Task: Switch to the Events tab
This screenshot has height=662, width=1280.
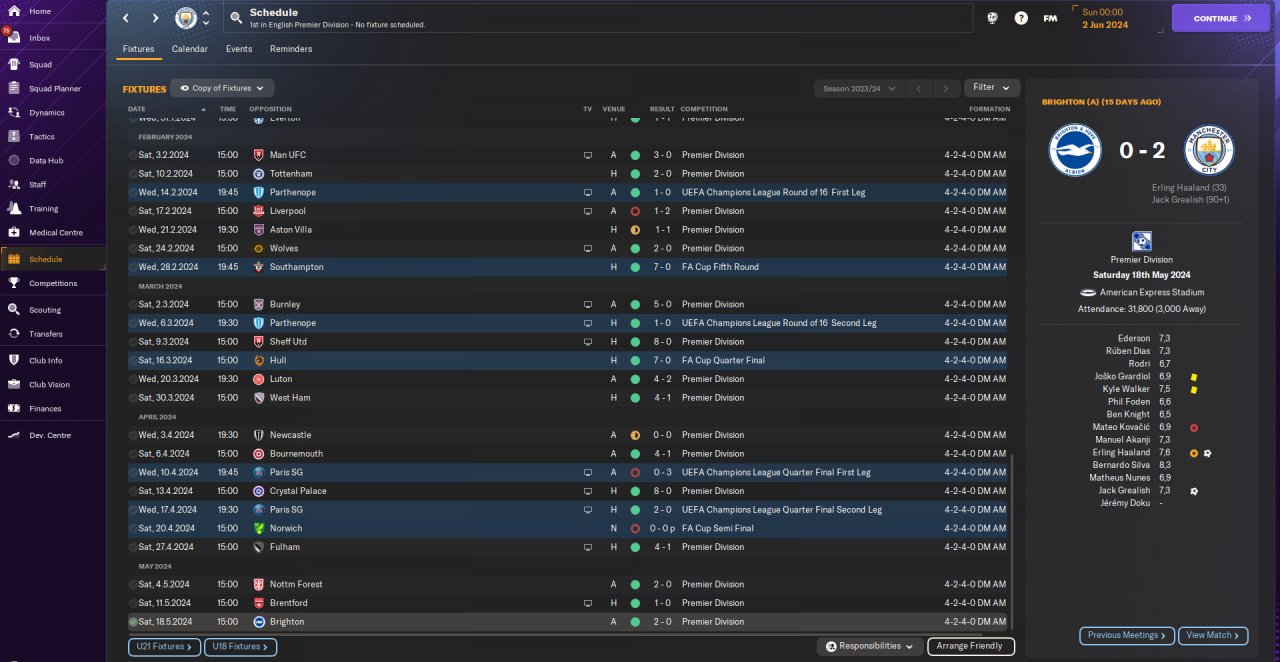Action: pos(239,49)
